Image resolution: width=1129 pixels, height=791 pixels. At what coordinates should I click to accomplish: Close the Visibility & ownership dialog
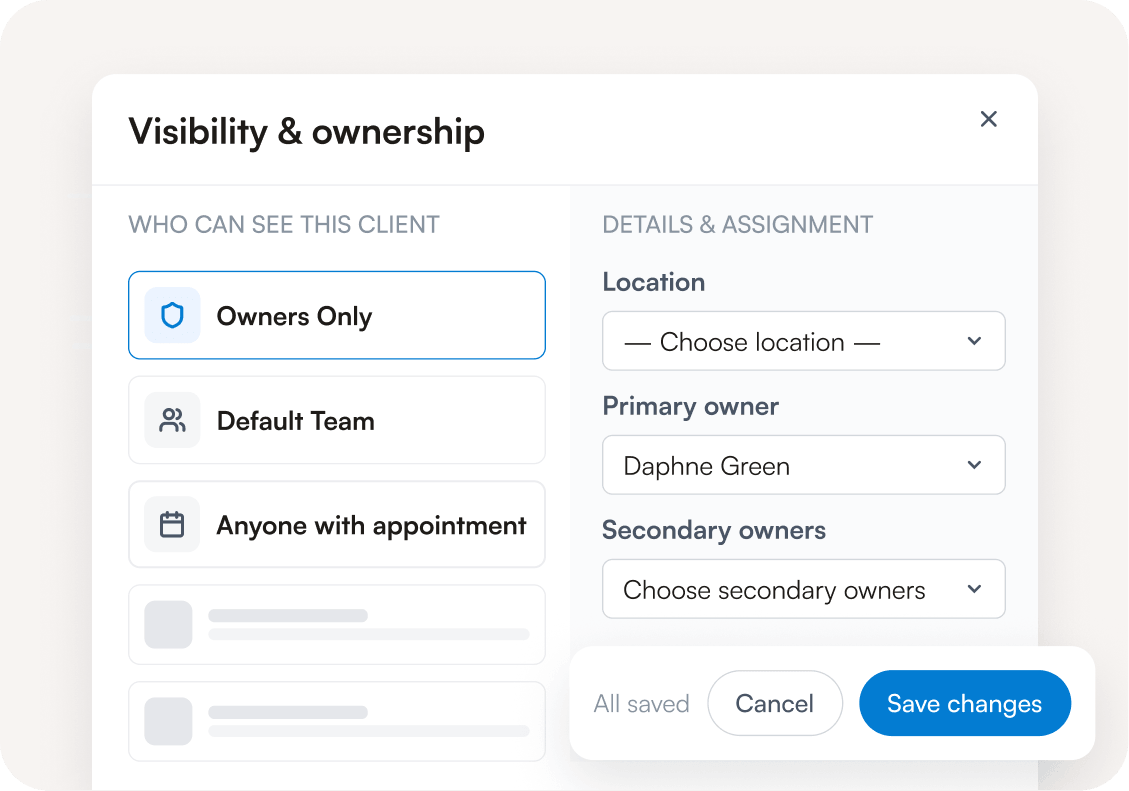click(989, 119)
